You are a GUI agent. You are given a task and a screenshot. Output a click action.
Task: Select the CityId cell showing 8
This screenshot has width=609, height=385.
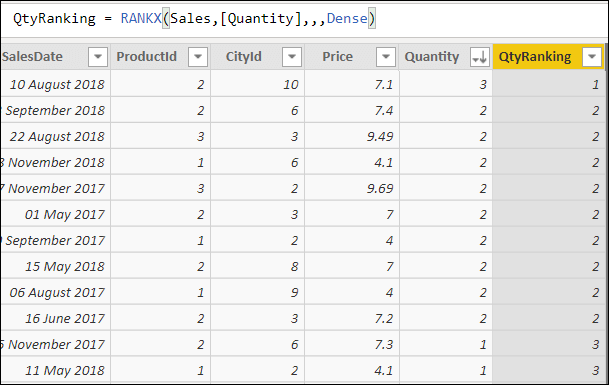258,266
